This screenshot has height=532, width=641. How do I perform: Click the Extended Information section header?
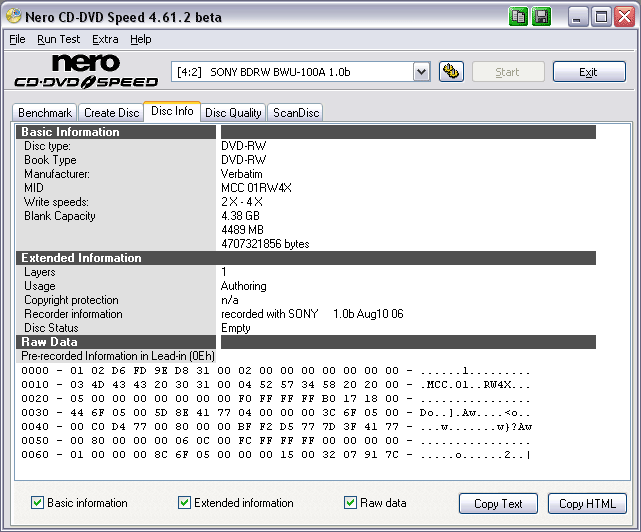tap(306, 258)
